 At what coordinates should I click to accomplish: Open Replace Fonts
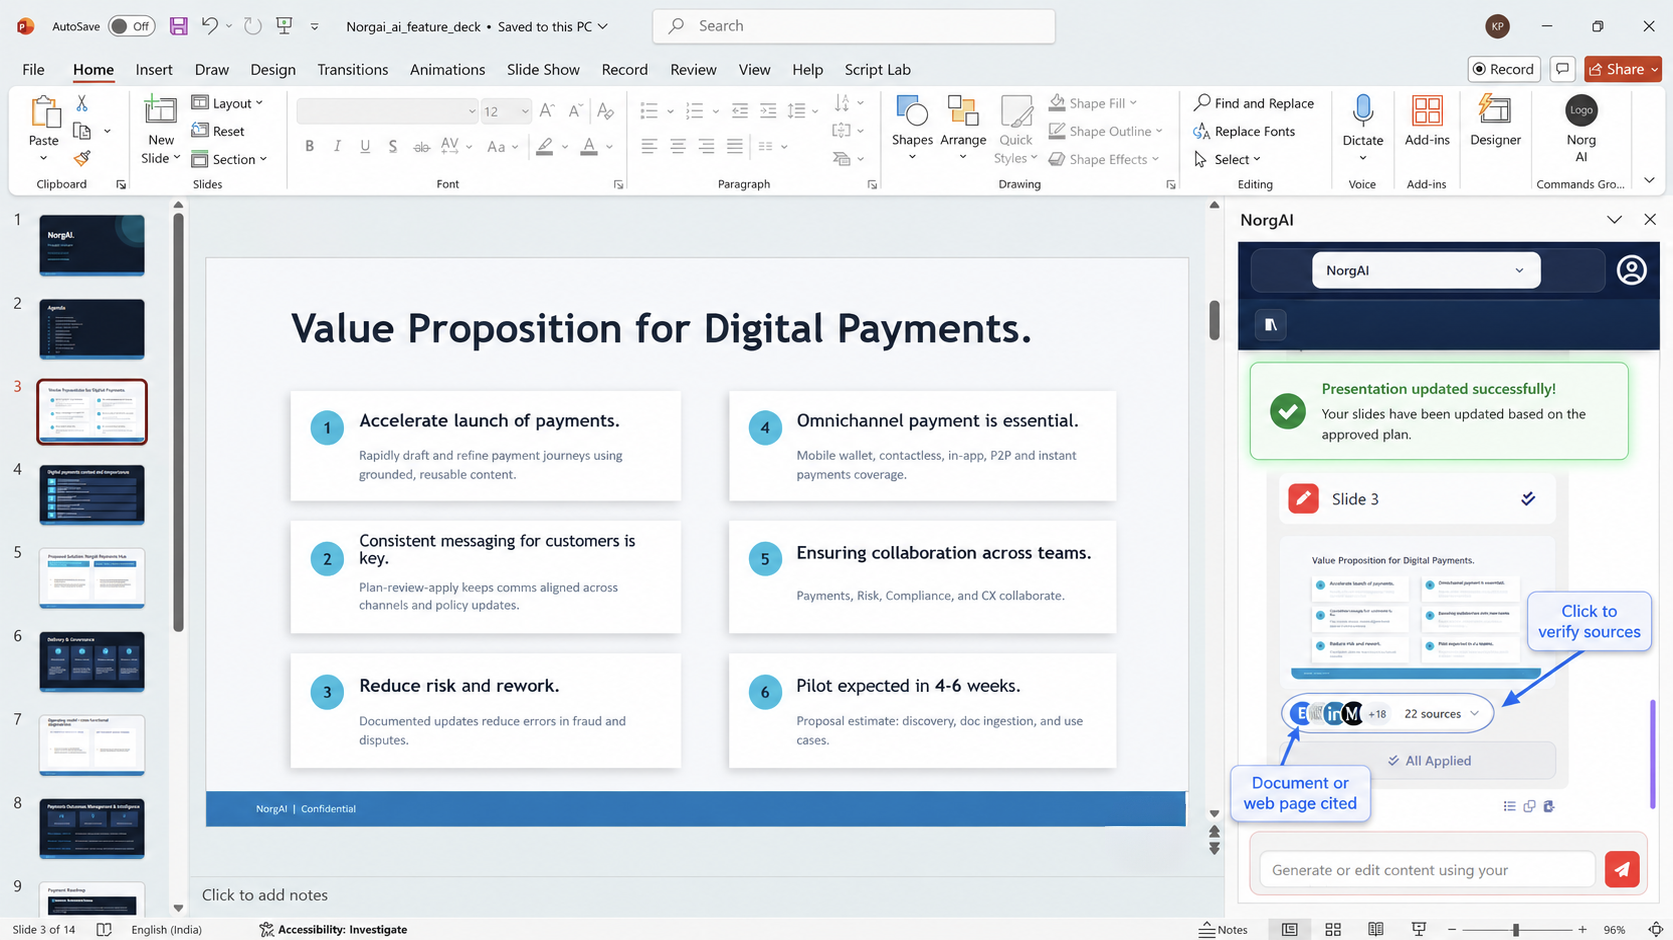(x=1244, y=131)
